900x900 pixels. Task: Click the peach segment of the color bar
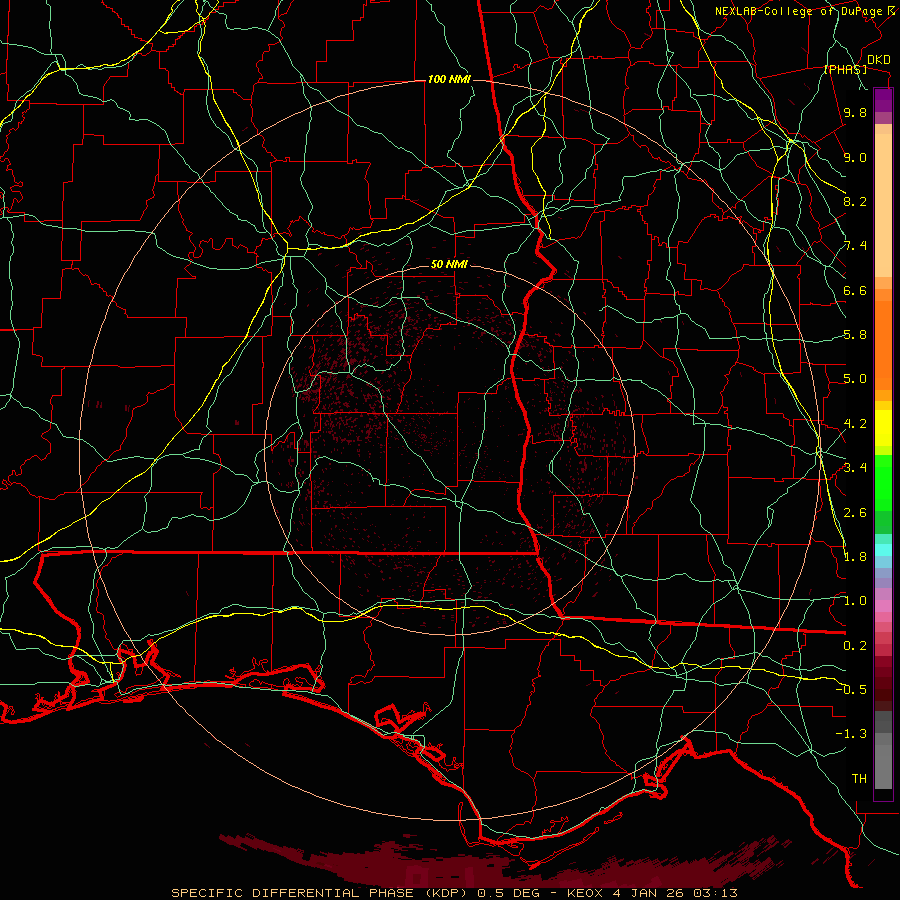pyautogui.click(x=883, y=205)
